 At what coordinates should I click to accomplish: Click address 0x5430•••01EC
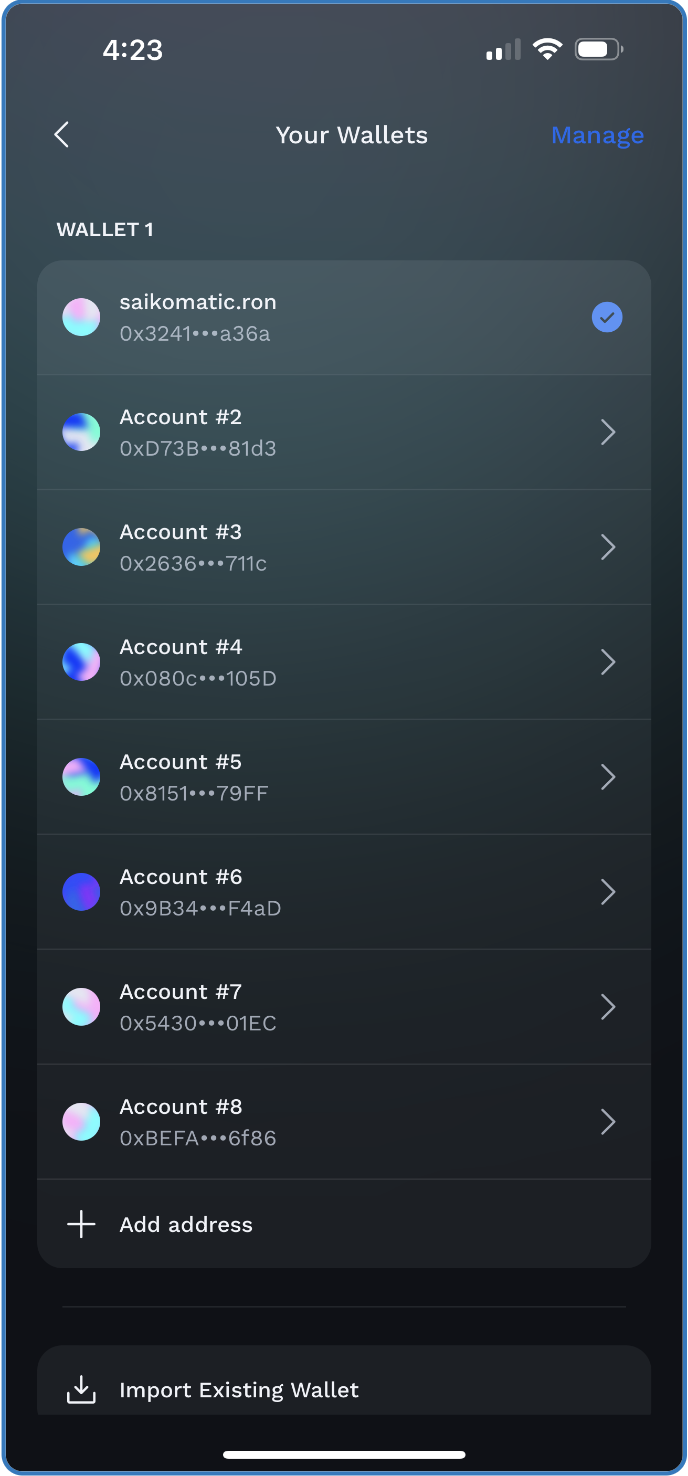[198, 1024]
